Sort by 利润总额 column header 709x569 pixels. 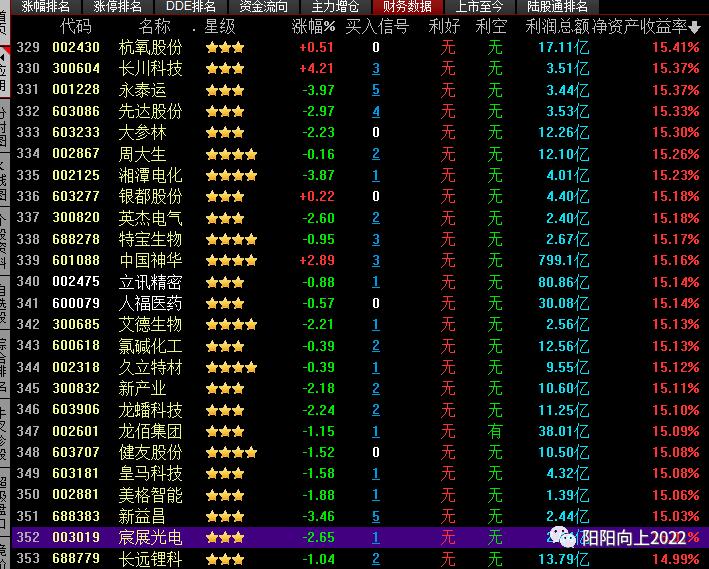pyautogui.click(x=557, y=27)
